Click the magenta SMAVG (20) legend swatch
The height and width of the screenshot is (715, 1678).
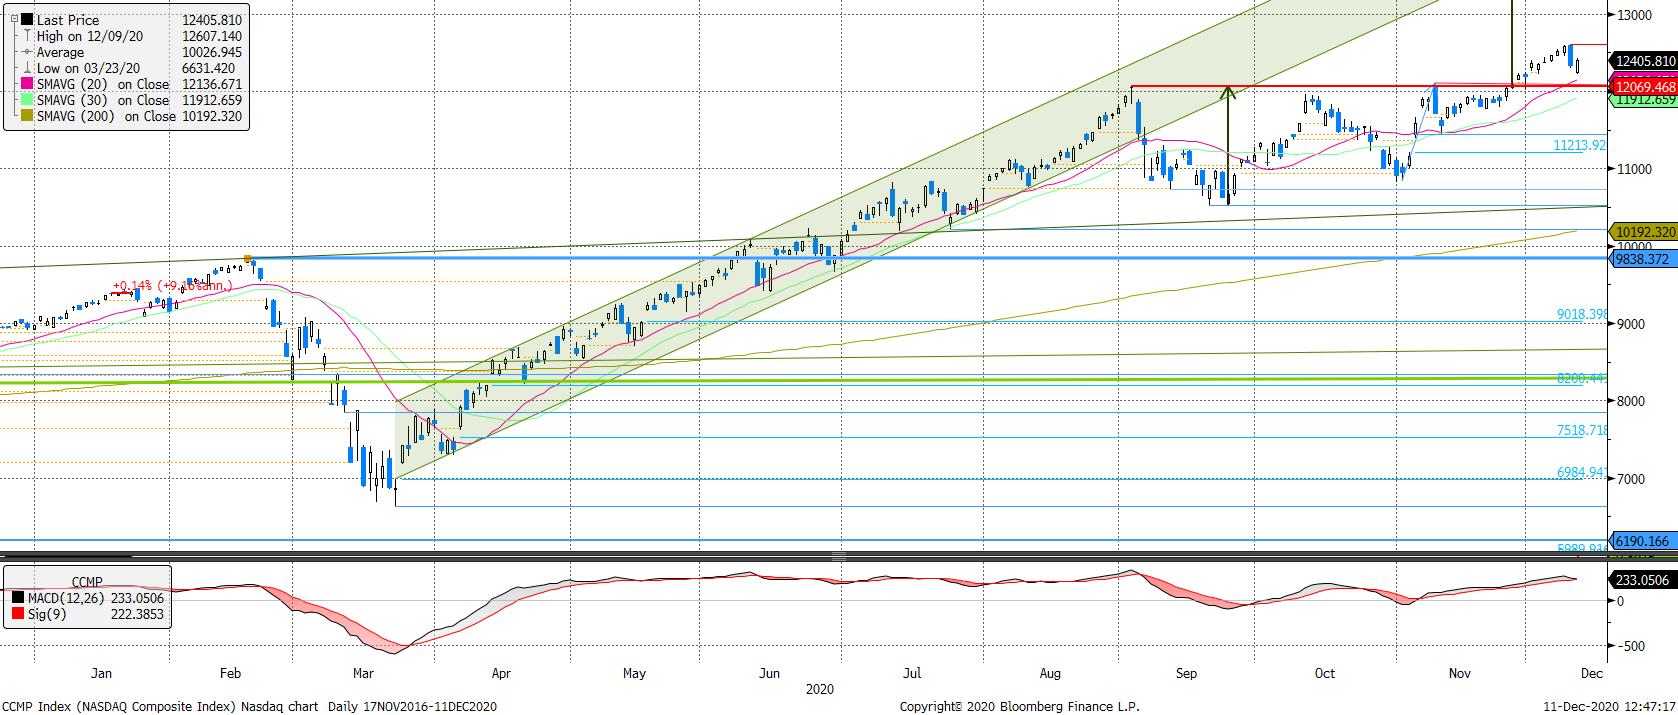26,84
